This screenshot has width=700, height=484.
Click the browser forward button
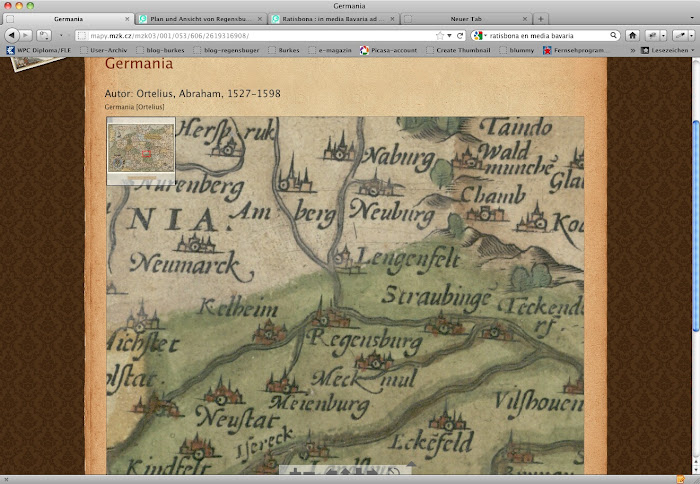point(26,34)
